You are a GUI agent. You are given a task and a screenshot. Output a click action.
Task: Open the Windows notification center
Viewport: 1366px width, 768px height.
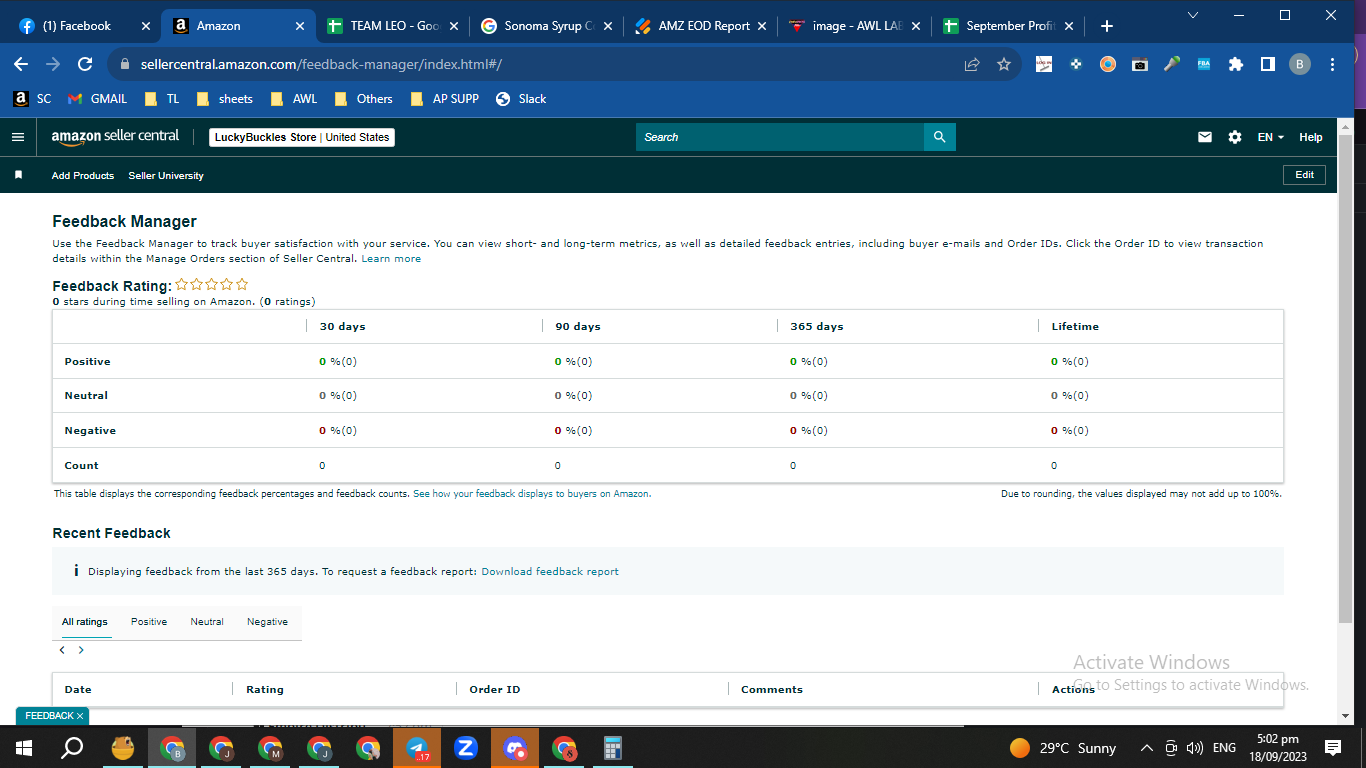[1333, 748]
